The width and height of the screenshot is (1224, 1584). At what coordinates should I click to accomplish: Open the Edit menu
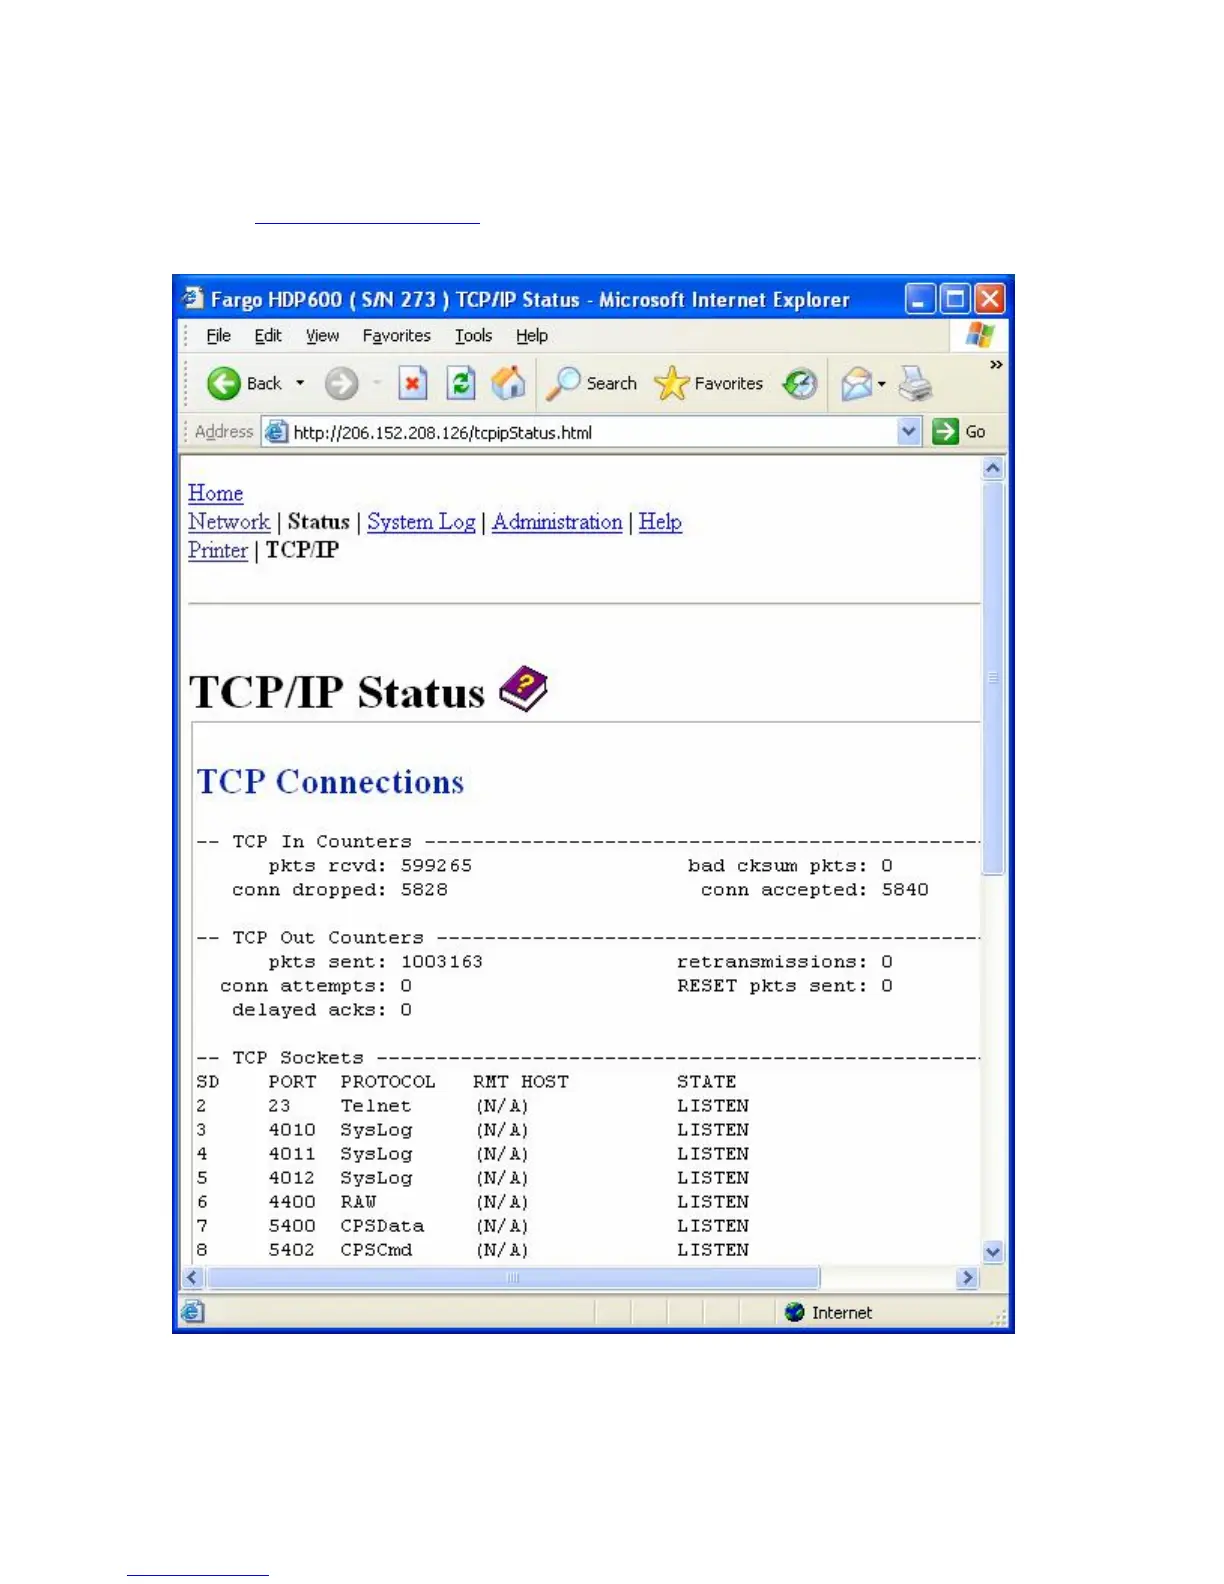click(268, 336)
